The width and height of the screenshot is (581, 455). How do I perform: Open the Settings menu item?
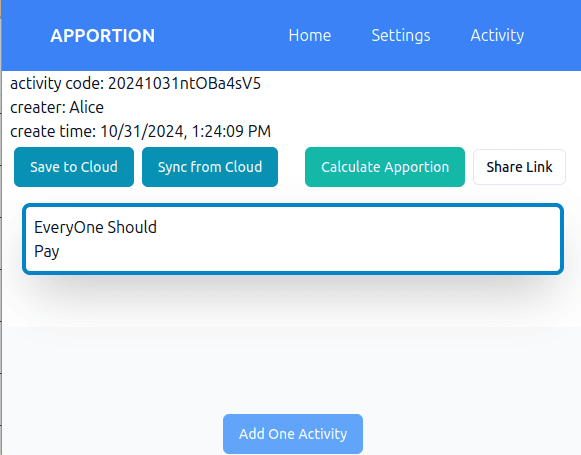tap(401, 36)
